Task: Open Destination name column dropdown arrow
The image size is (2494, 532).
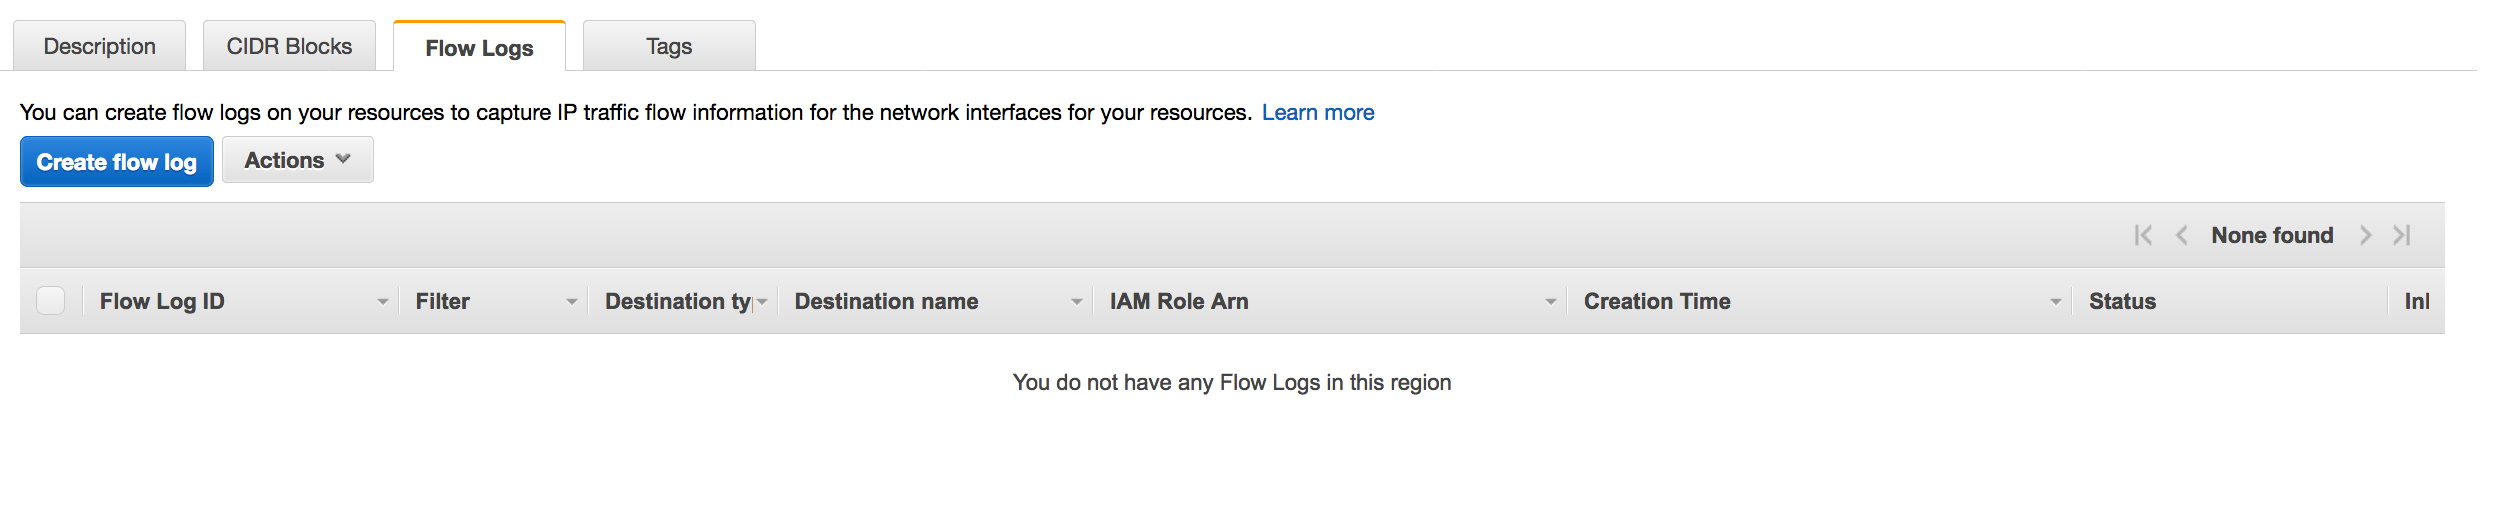Action: pos(1076,302)
